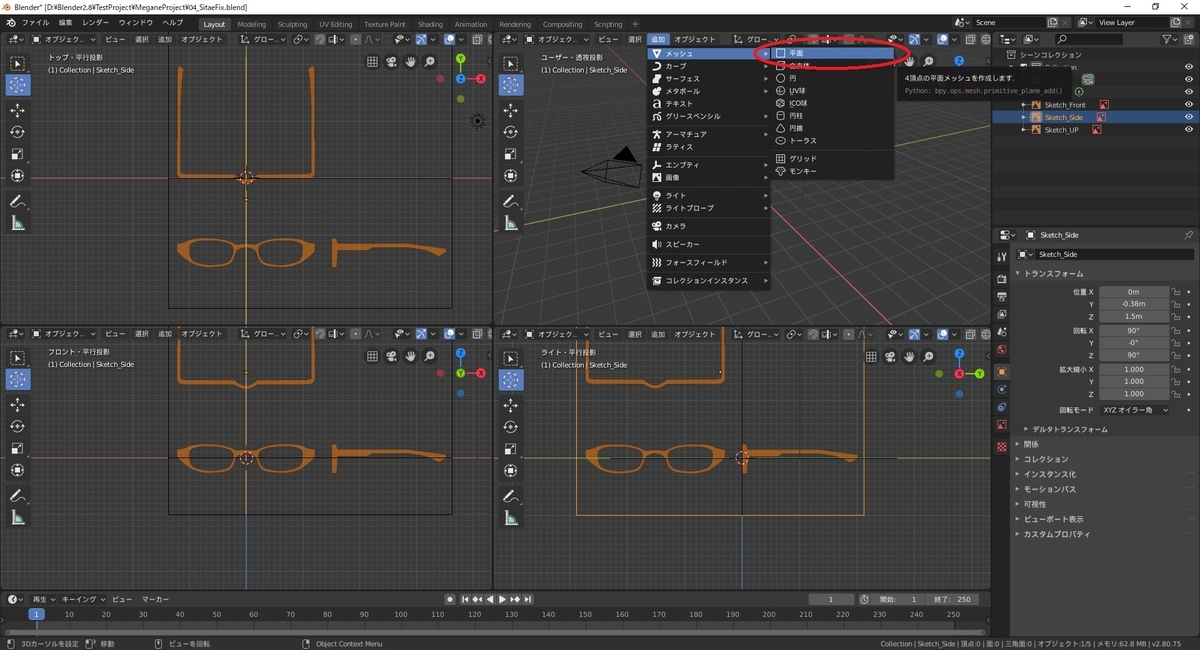Open the Tool properties tab
Image resolution: width=1200 pixels, height=650 pixels.
coord(1002,257)
